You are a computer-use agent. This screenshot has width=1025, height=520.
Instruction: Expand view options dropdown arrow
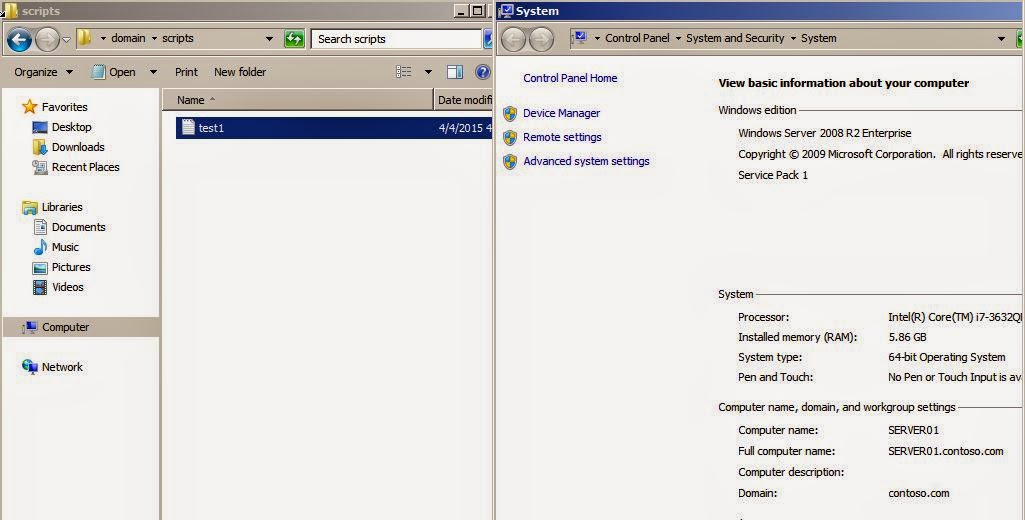(x=428, y=72)
